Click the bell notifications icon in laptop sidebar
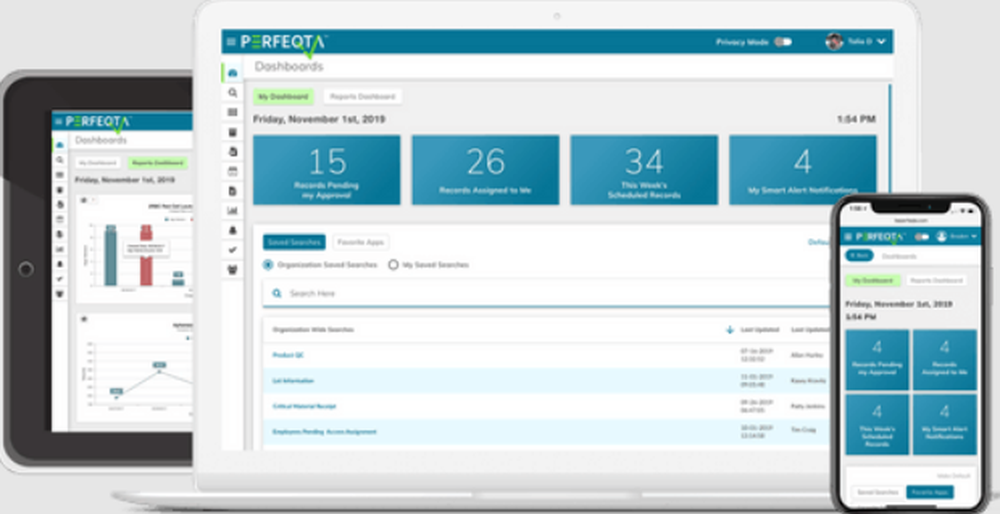The width and height of the screenshot is (1000, 514). 233,230
